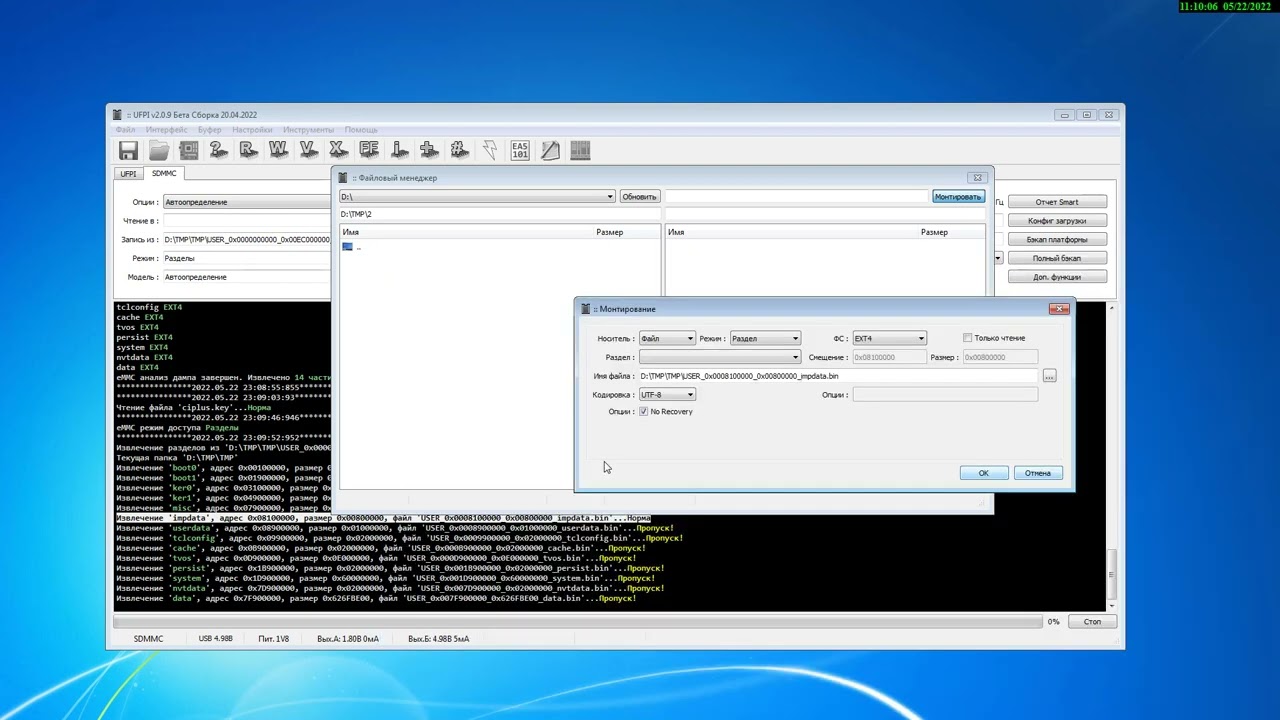Open the Буфер menu
The width and height of the screenshot is (1280, 720).
coord(209,130)
